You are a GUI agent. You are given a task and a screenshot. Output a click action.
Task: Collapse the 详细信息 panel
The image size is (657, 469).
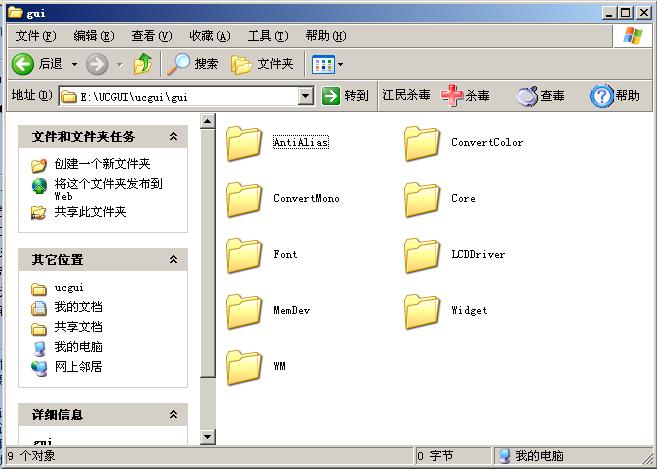(x=173, y=415)
